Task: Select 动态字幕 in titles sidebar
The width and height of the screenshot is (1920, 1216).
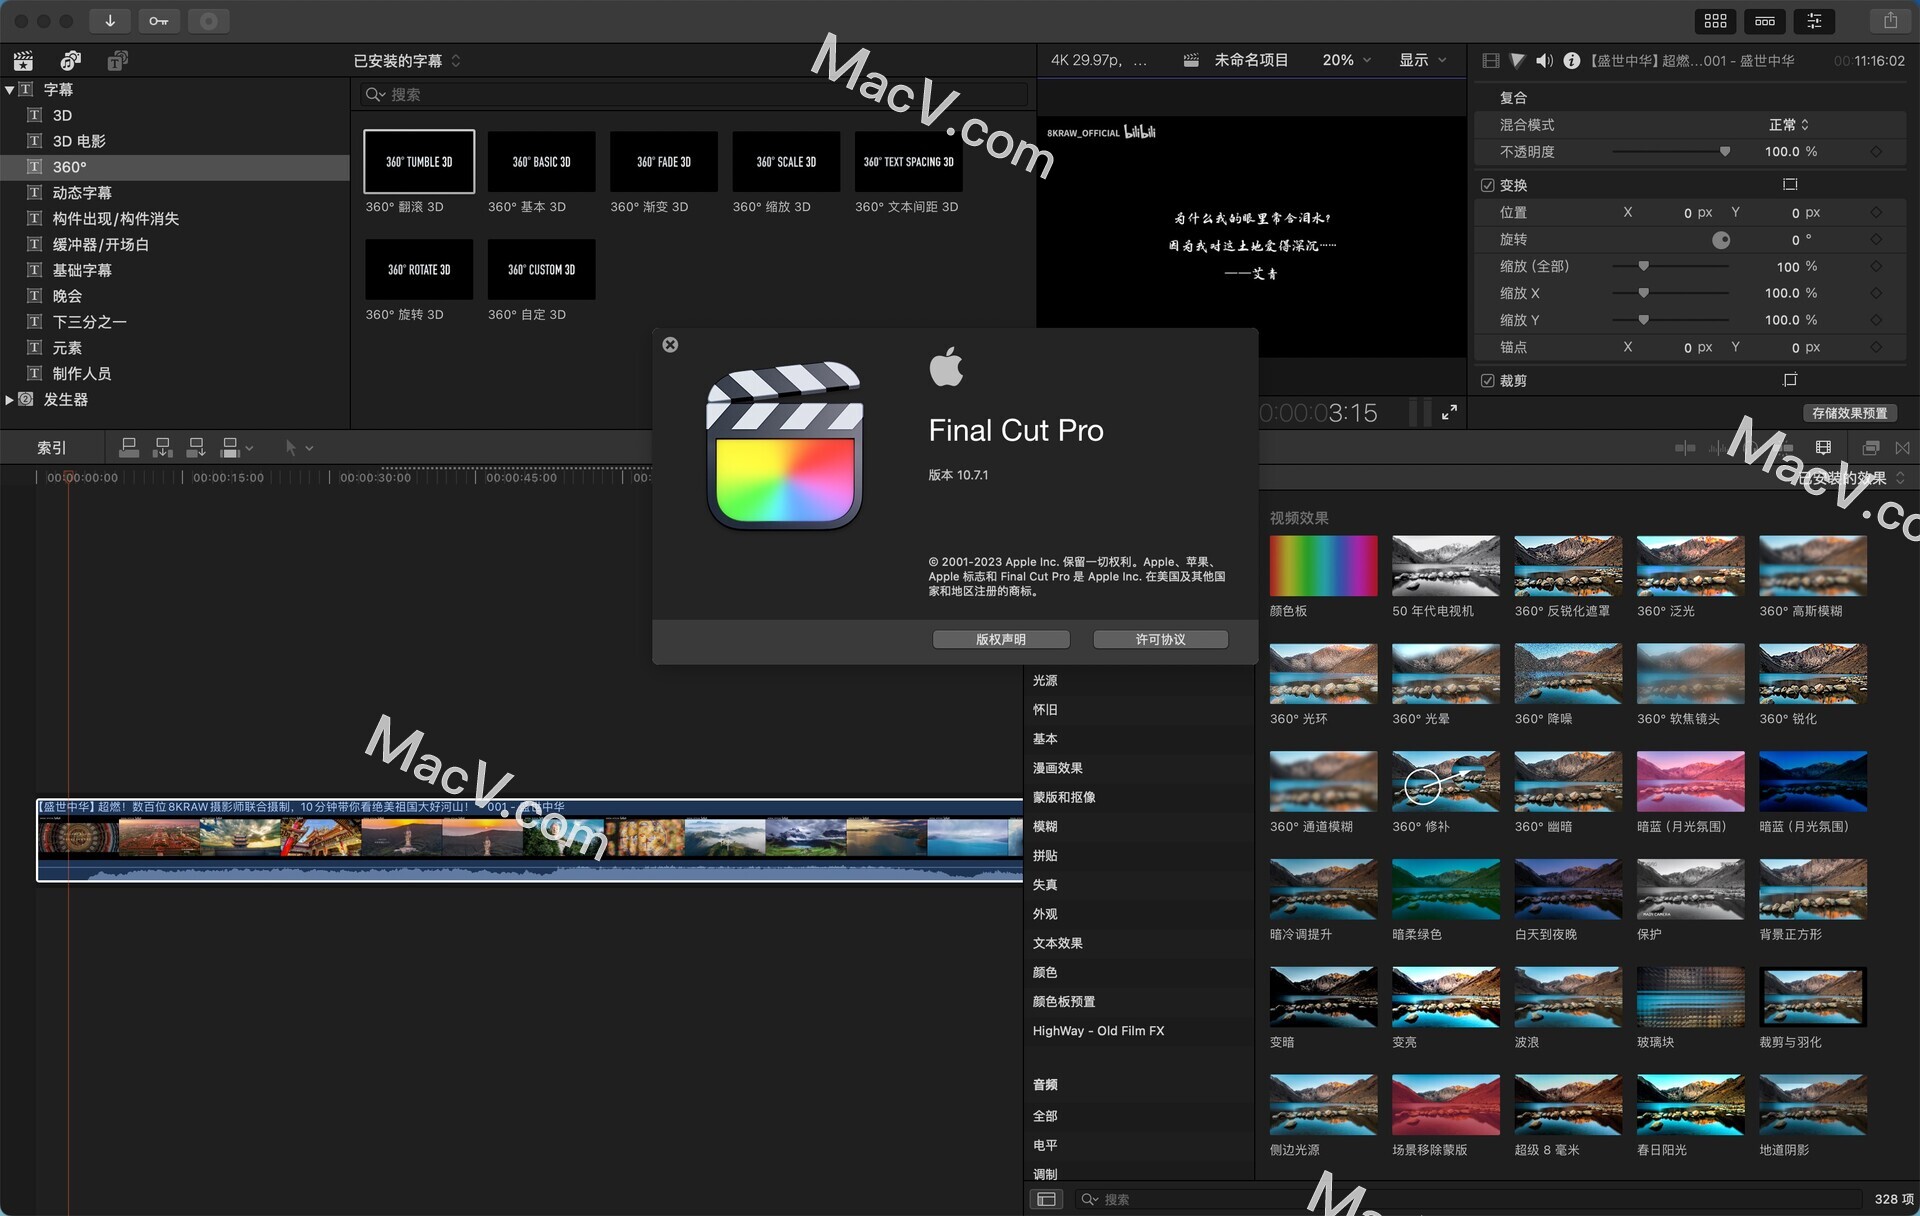Action: (x=82, y=193)
